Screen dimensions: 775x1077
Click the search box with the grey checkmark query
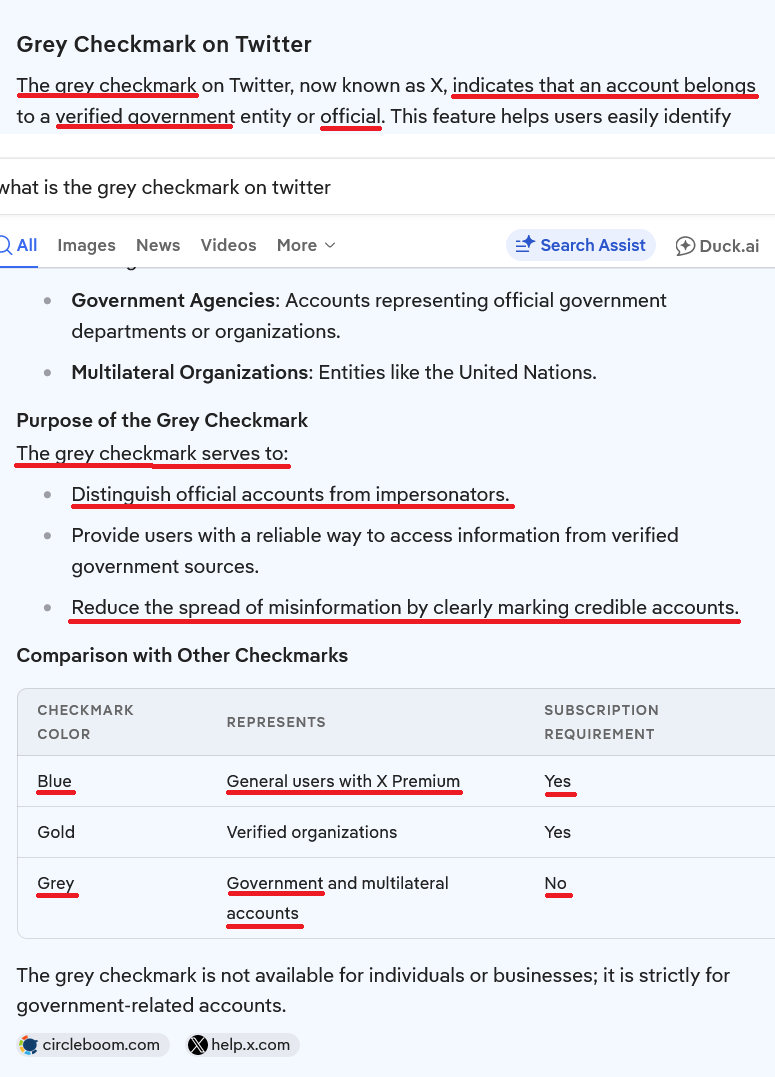pos(388,188)
